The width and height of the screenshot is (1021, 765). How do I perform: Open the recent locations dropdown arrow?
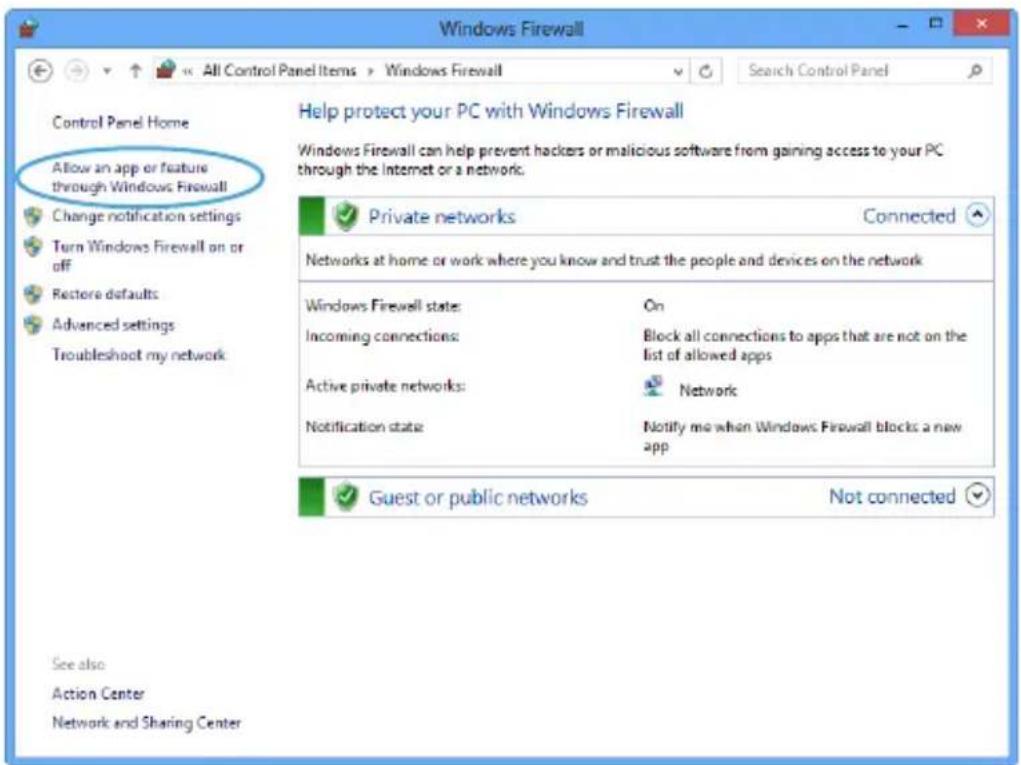tap(107, 71)
